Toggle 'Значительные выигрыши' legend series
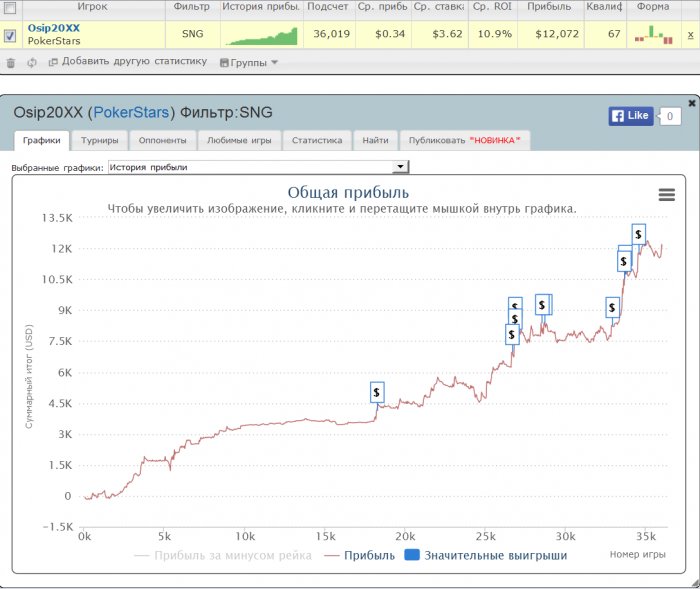 [x=486, y=556]
